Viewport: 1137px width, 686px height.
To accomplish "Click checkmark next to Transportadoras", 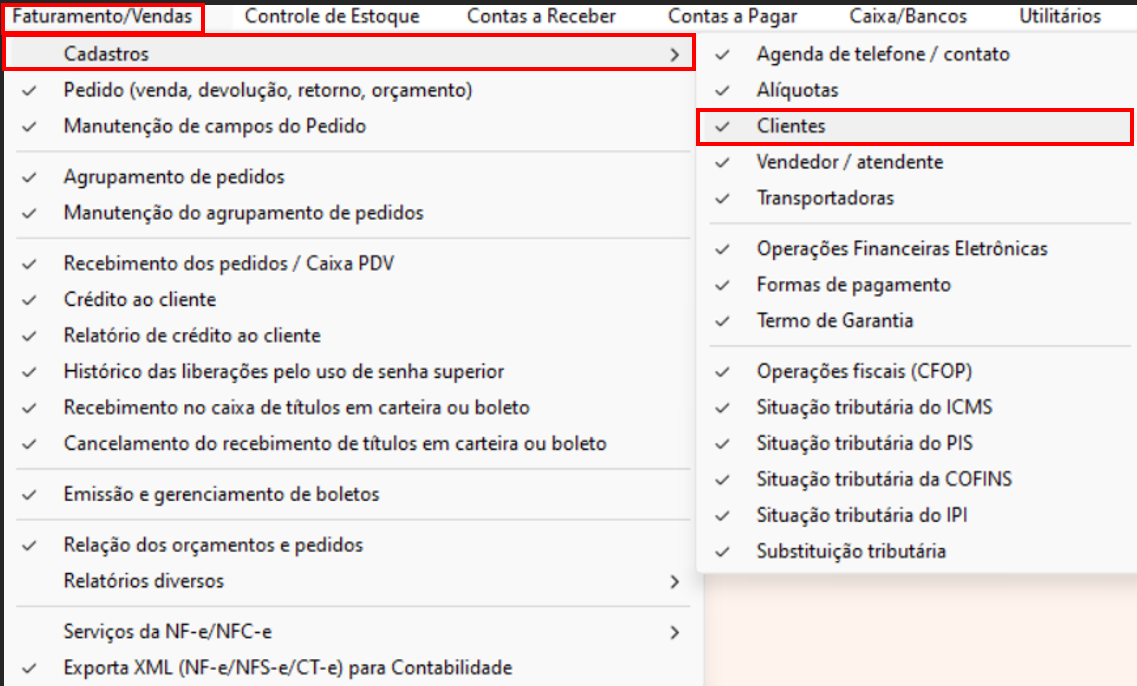I will [x=722, y=198].
